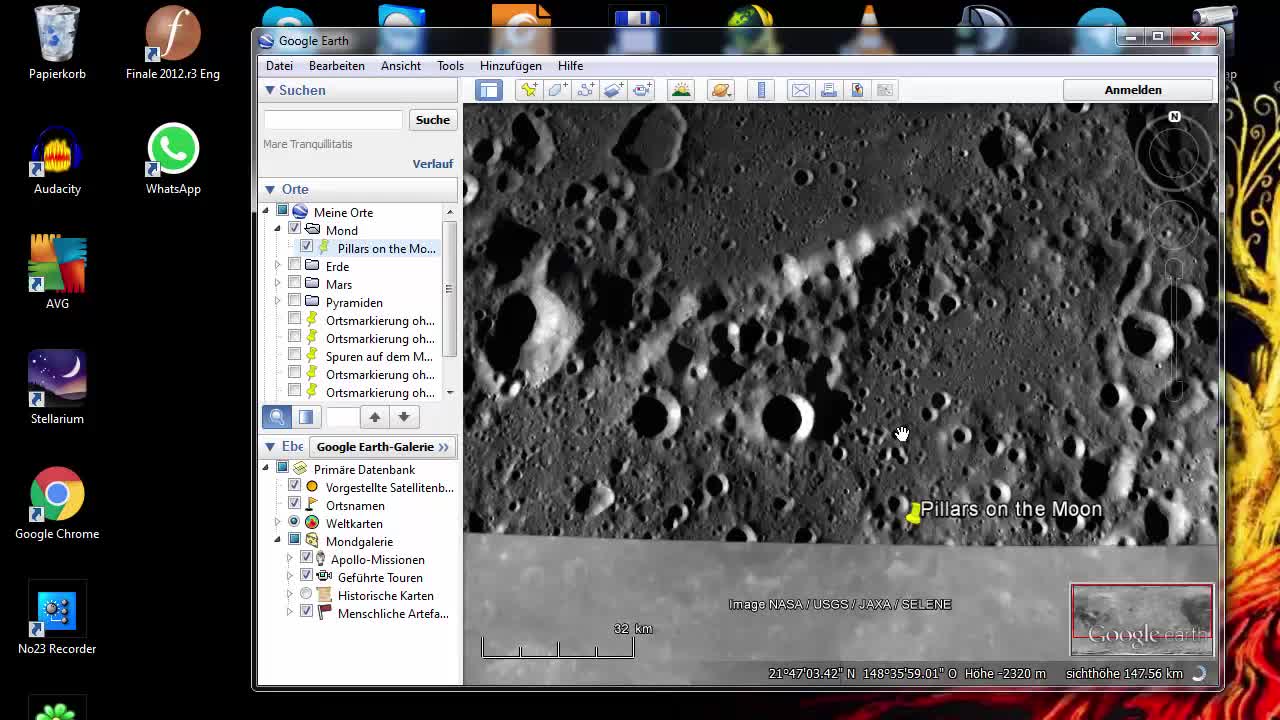Uncheck Pillars on the Mo... placemark checkbox

coord(306,247)
